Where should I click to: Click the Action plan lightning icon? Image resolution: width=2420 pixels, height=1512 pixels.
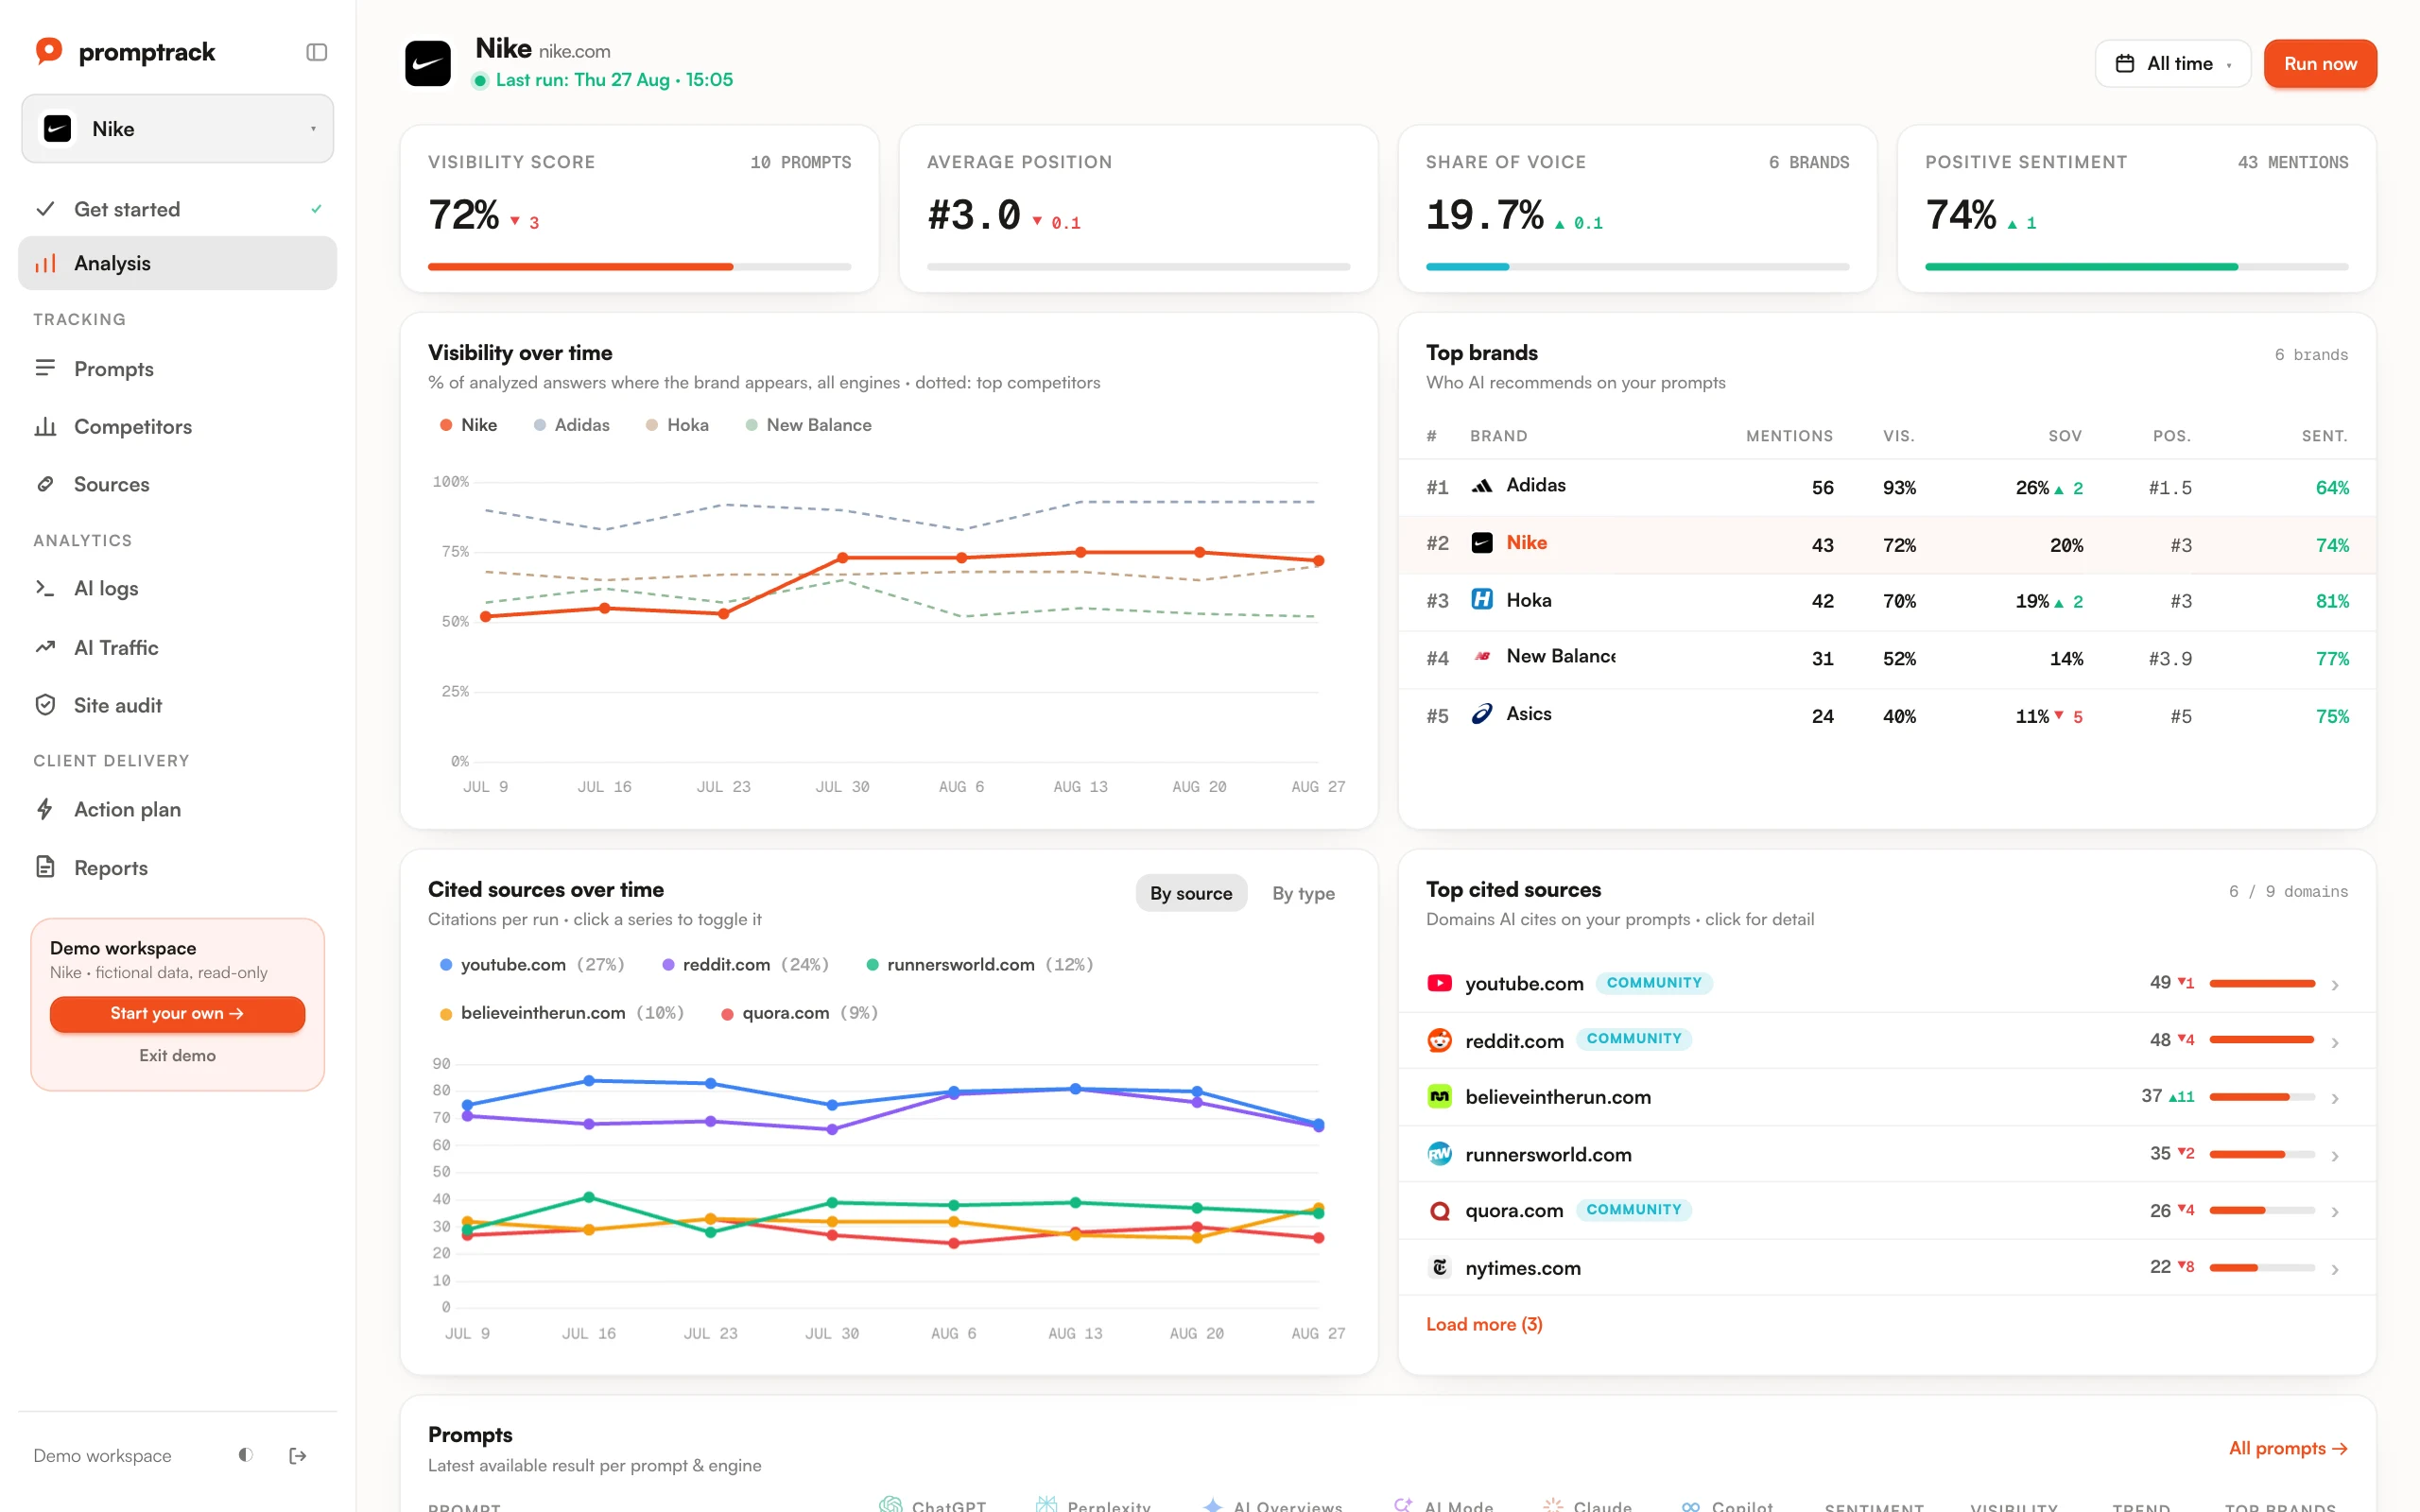45,809
